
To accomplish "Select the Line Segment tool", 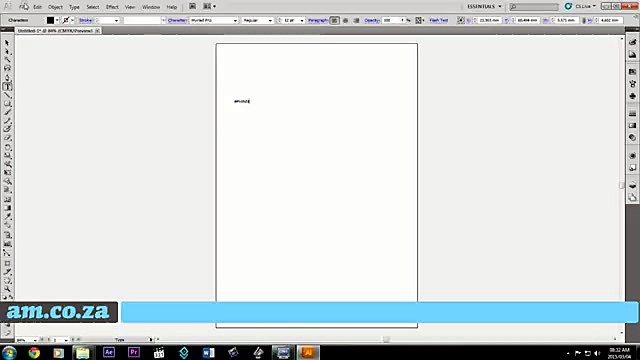I will coord(7,95).
